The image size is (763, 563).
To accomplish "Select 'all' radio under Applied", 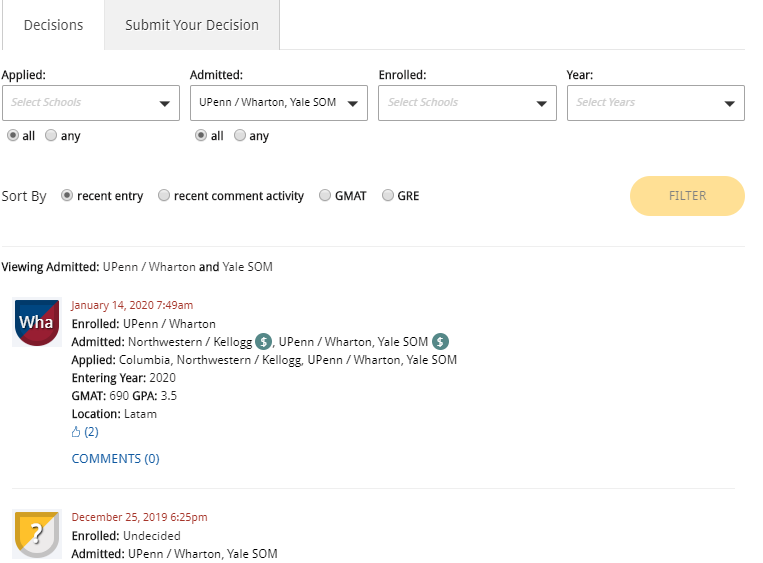I will tap(13, 135).
